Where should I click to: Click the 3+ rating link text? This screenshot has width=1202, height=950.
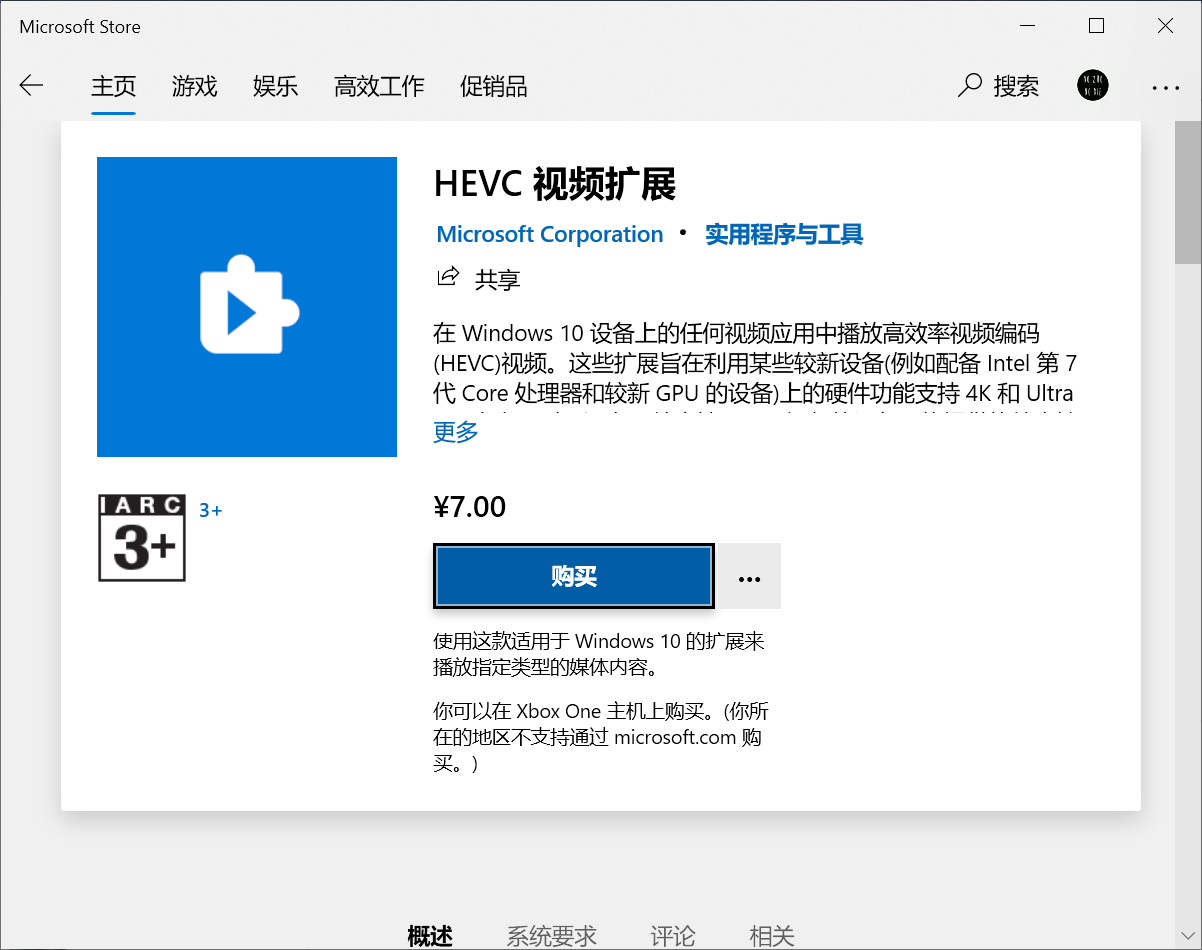(210, 509)
